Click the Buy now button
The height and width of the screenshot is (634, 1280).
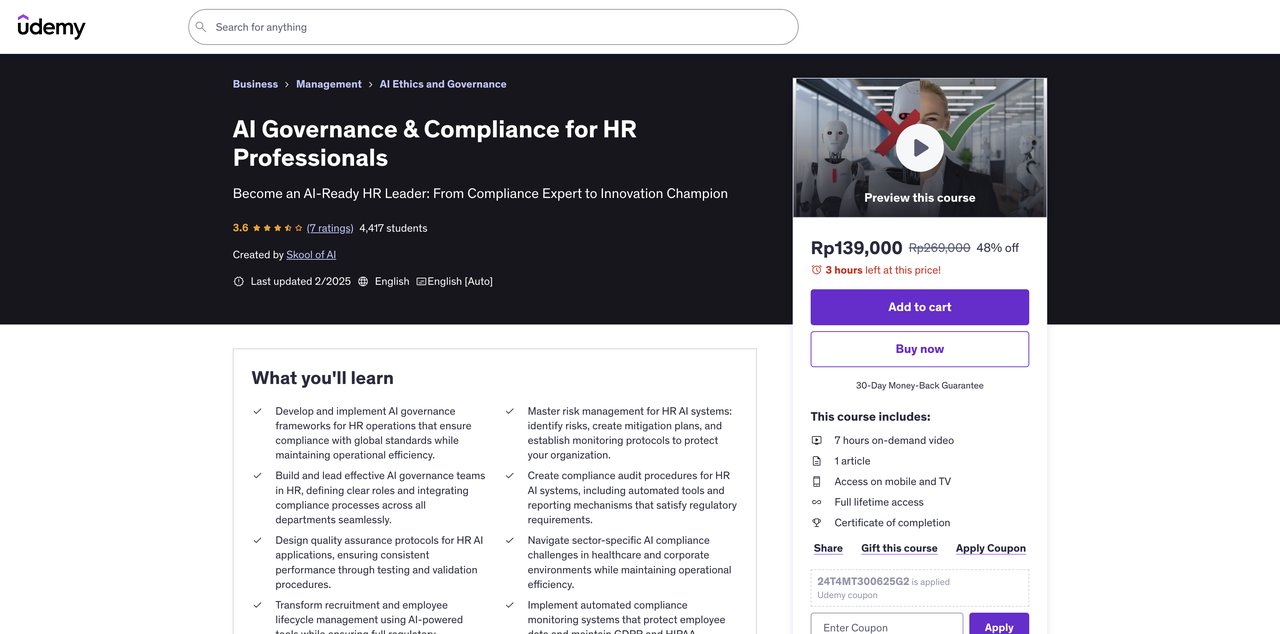pyautogui.click(x=920, y=349)
